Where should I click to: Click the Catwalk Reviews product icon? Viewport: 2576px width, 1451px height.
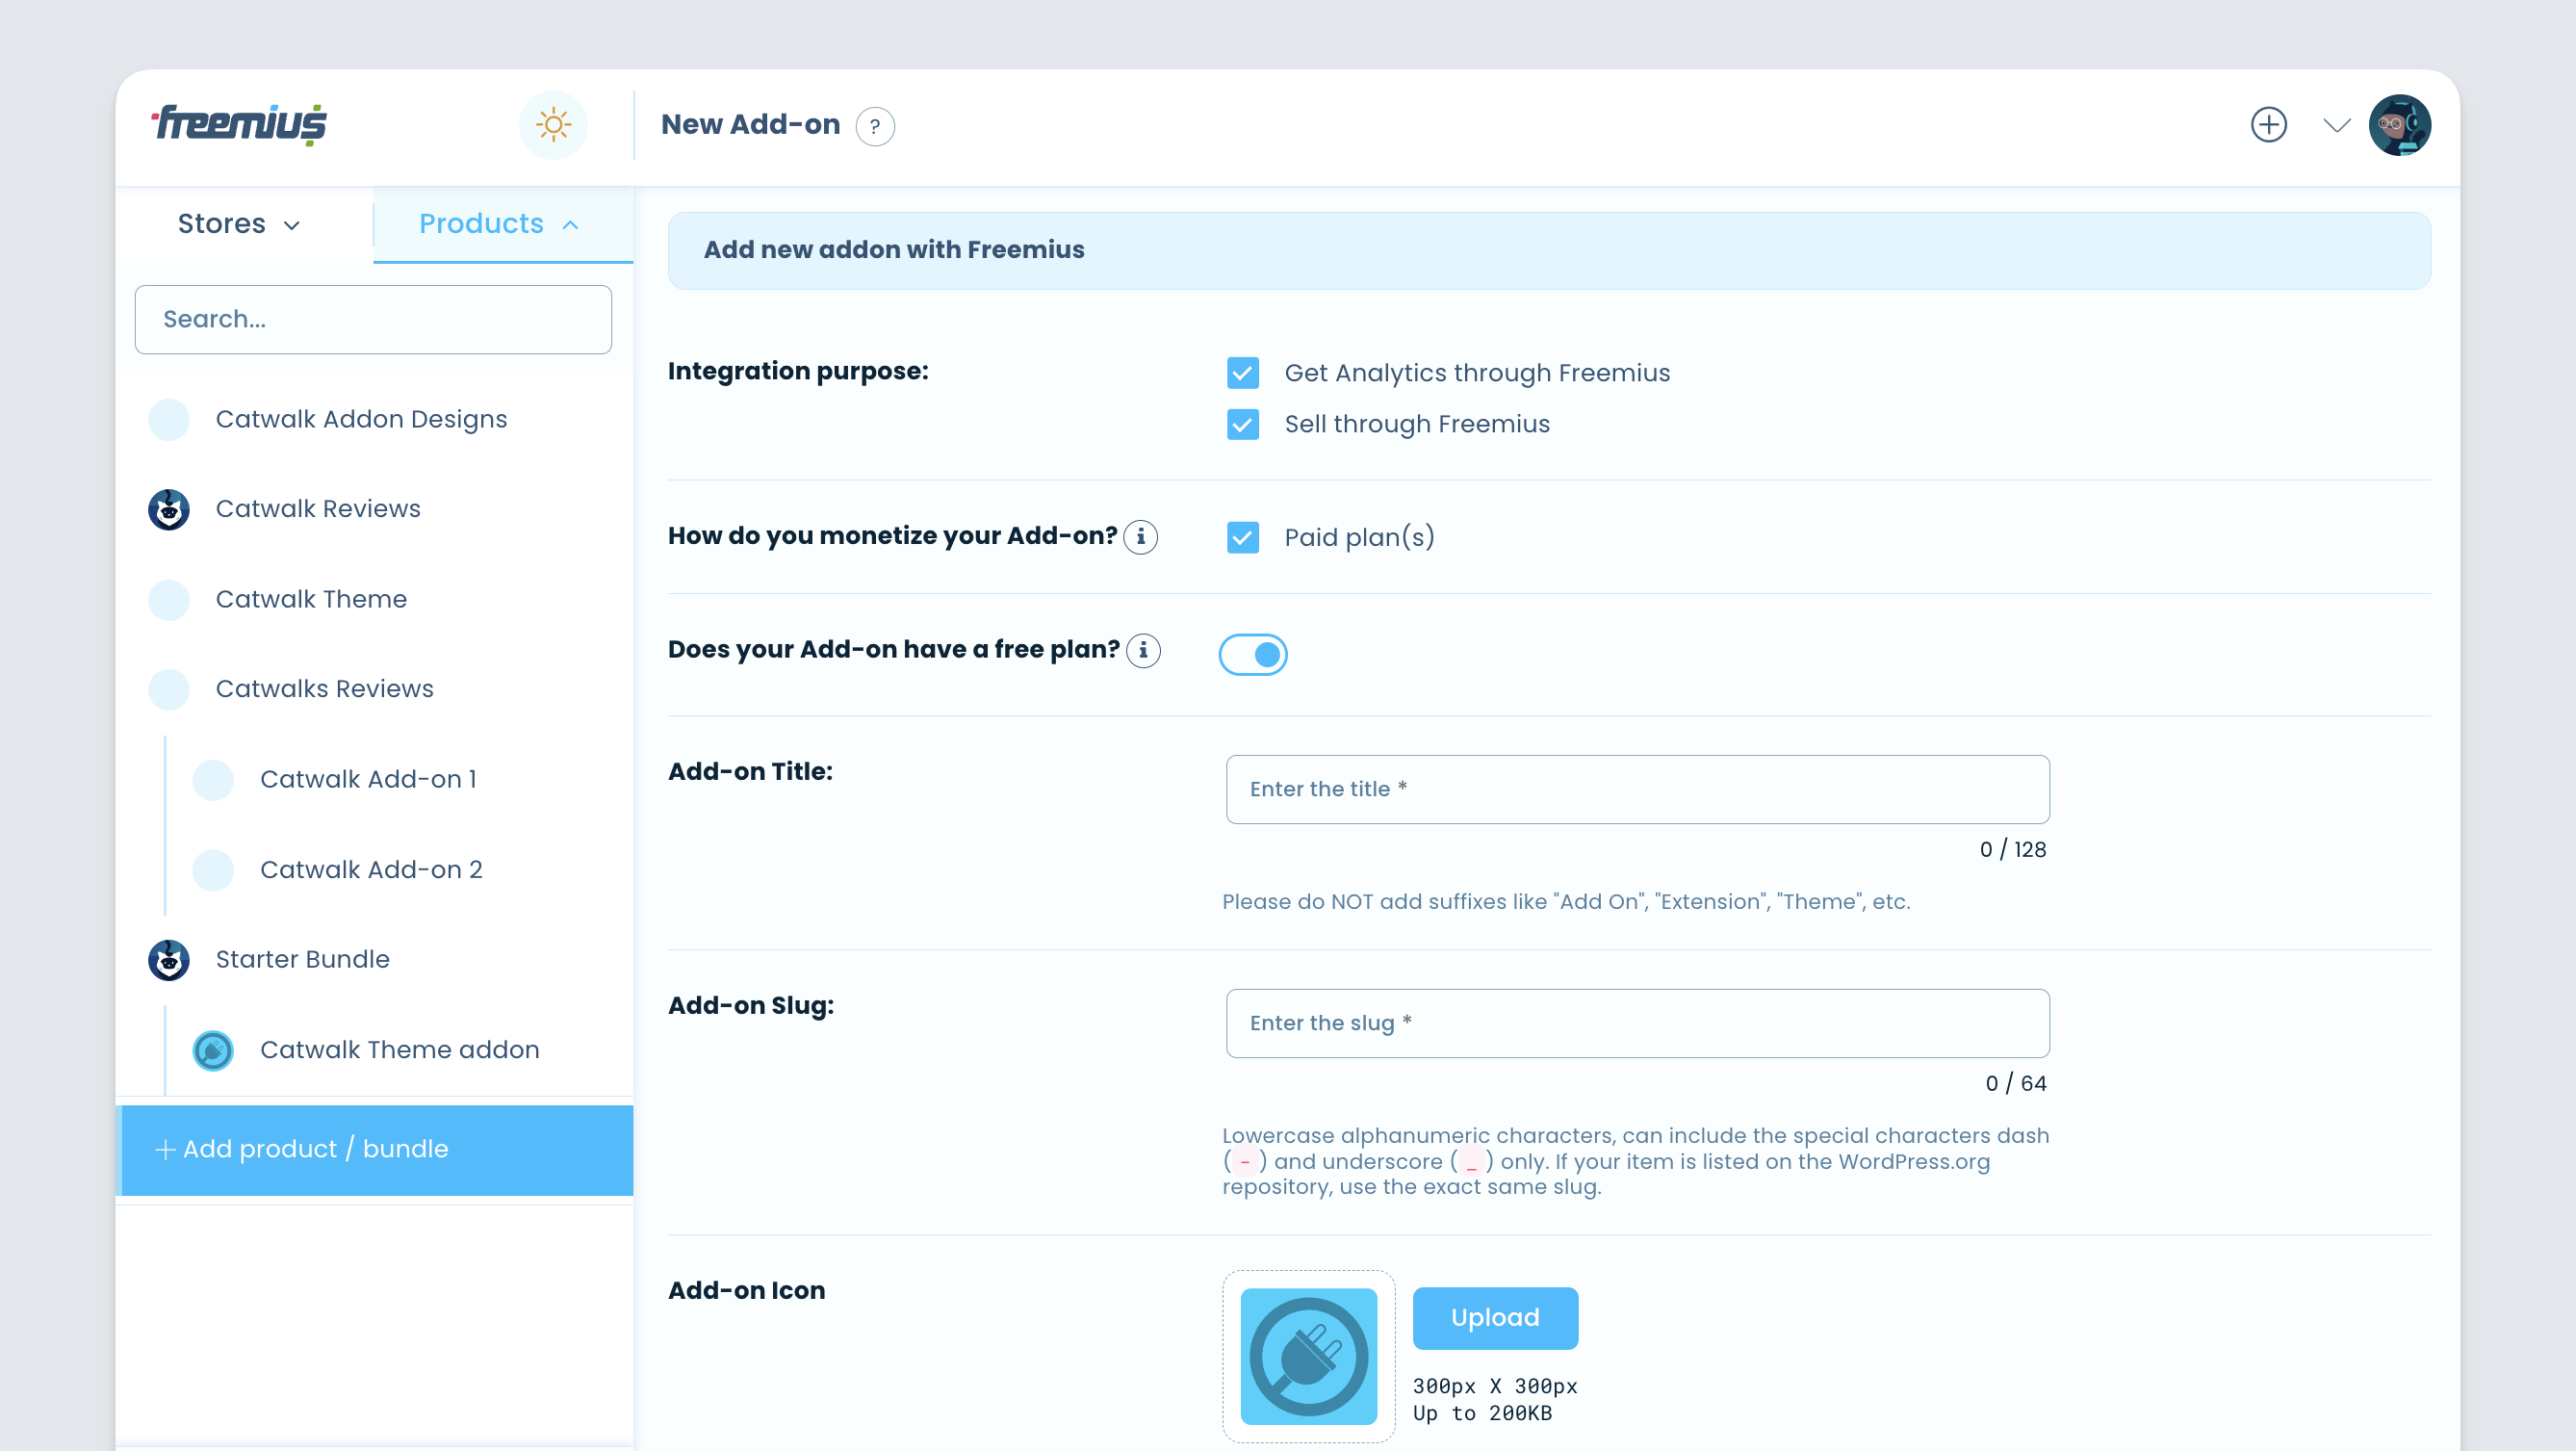pyautogui.click(x=169, y=509)
